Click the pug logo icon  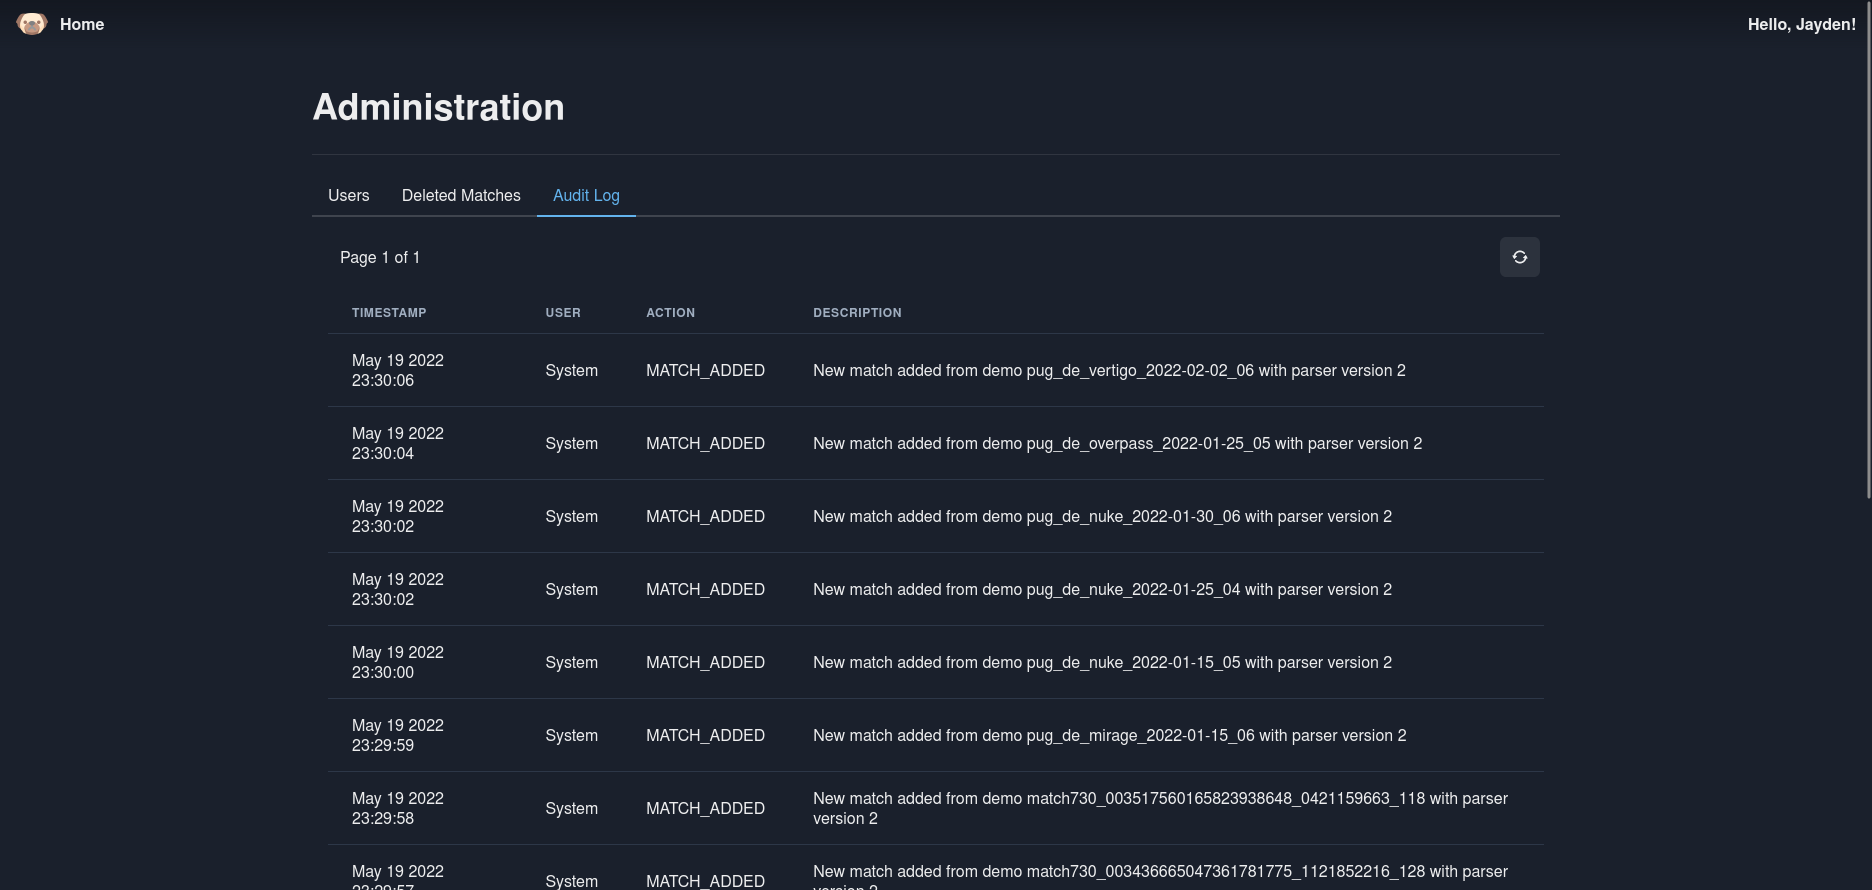(x=32, y=24)
